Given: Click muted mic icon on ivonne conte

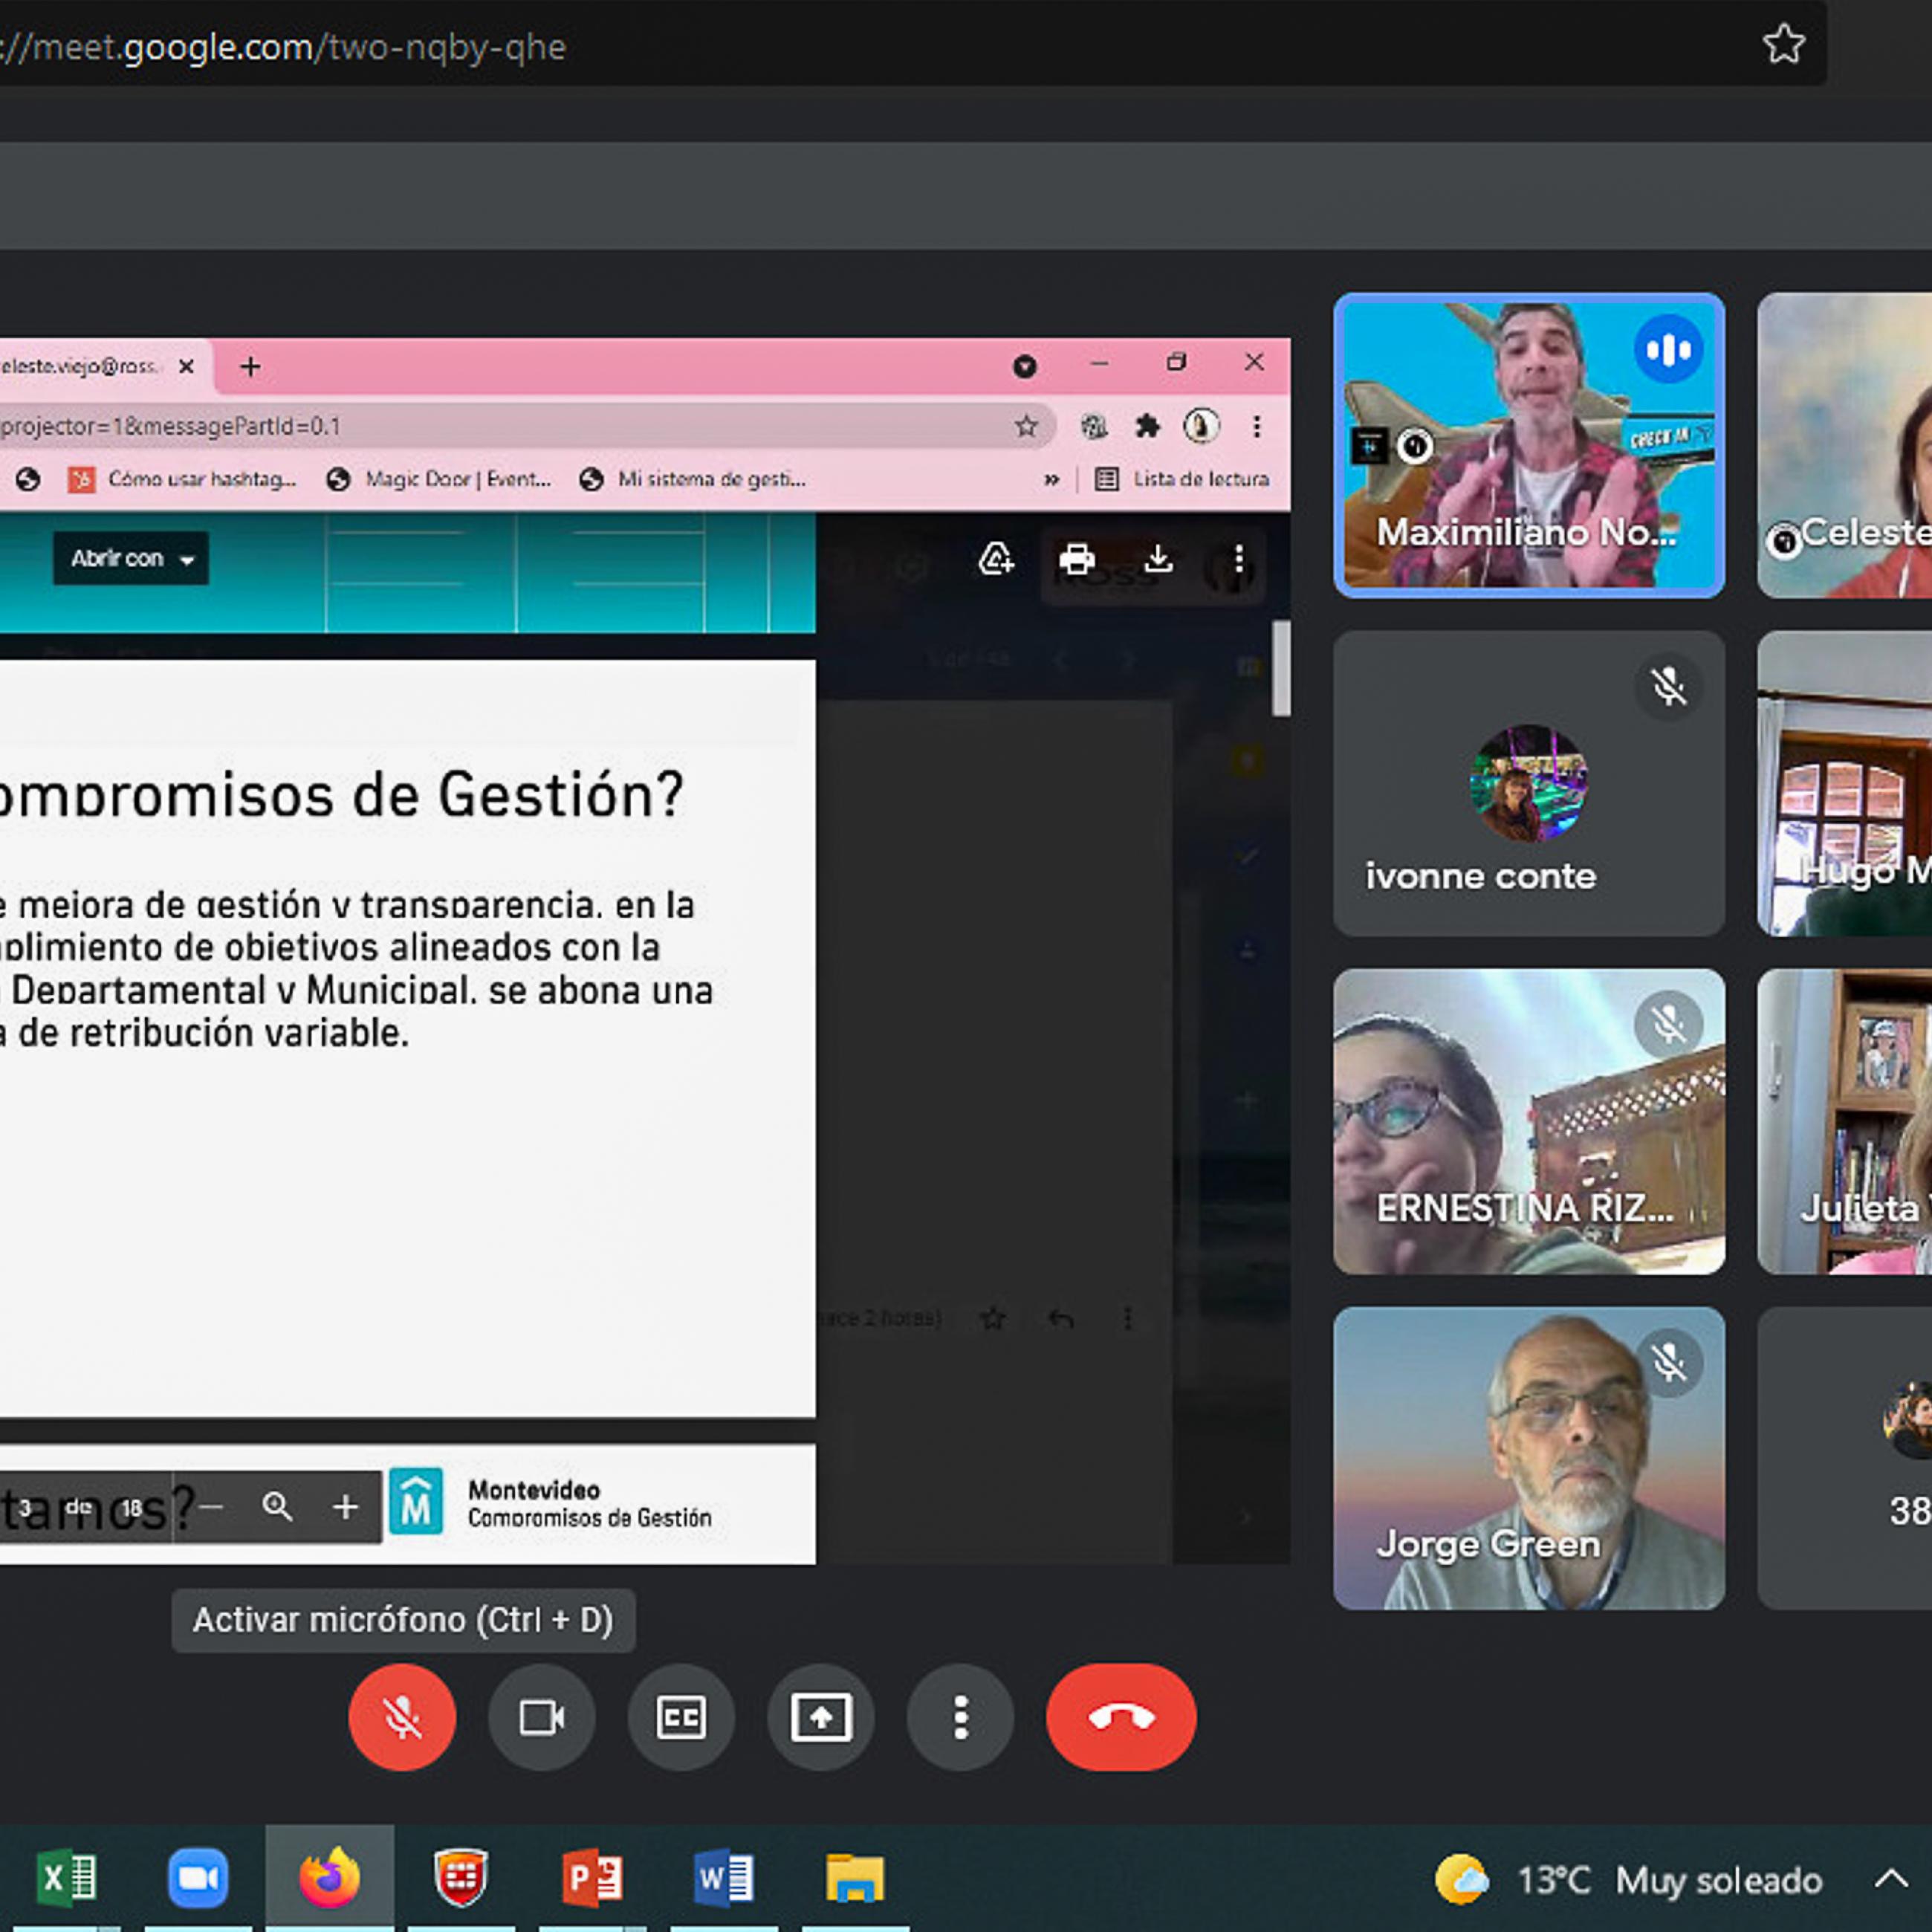Looking at the screenshot, I should click(x=1668, y=687).
